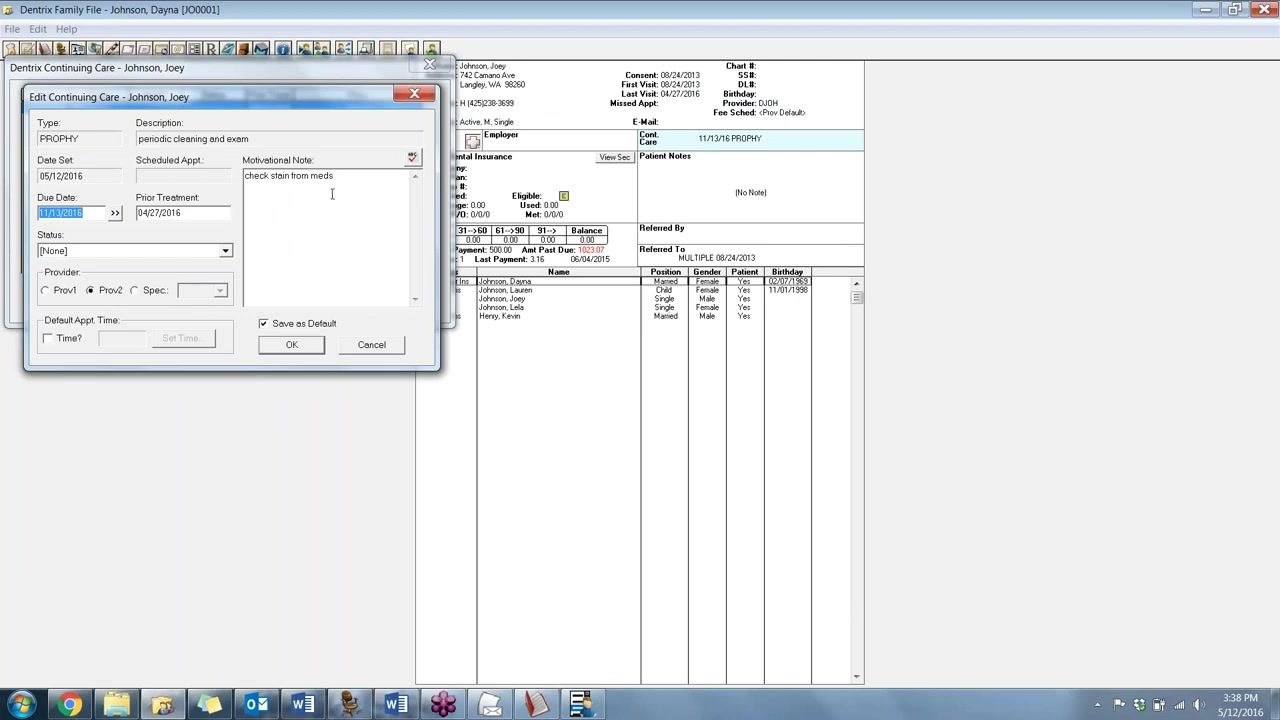Uncheck Save as Default
Image resolution: width=1280 pixels, height=720 pixels.
263,323
